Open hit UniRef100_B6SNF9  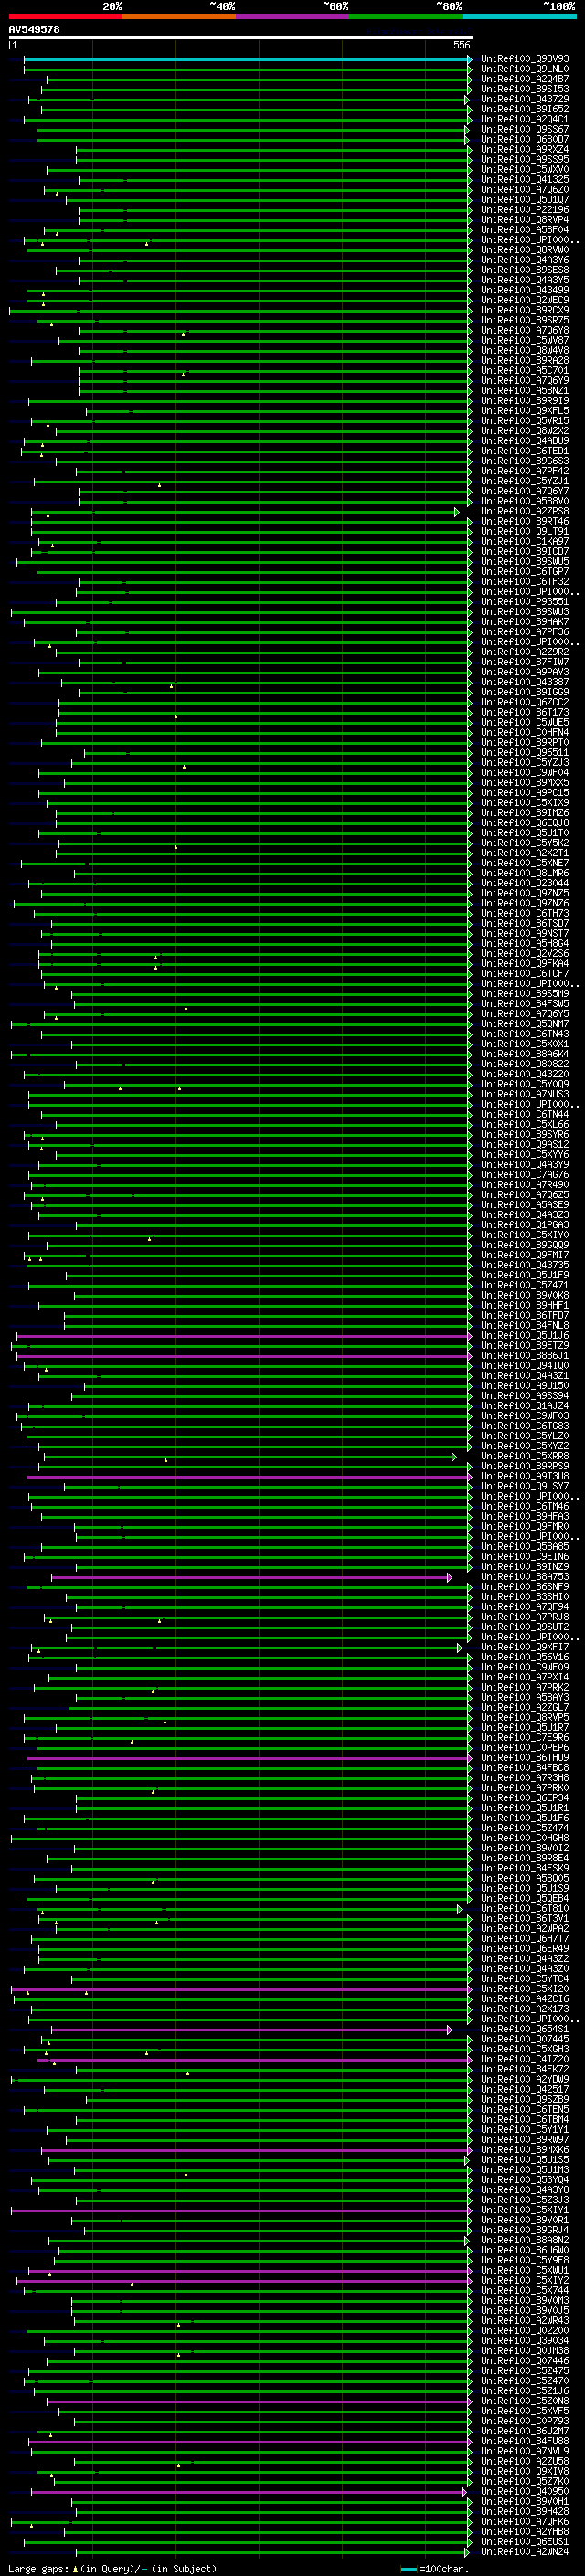[x=525, y=1587]
